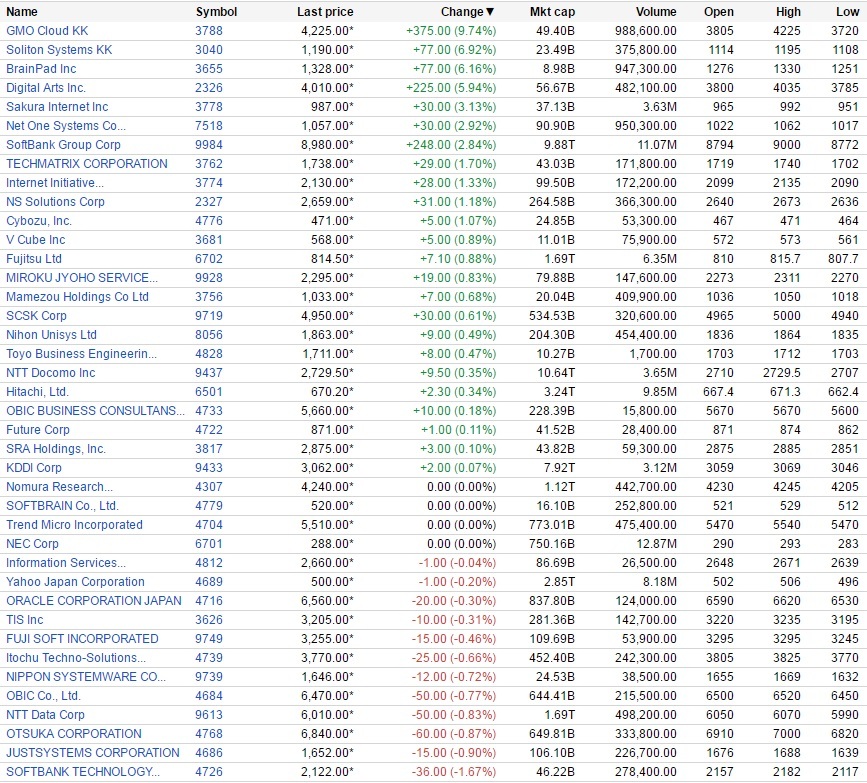Open NS Solutions Corp link

55,202
